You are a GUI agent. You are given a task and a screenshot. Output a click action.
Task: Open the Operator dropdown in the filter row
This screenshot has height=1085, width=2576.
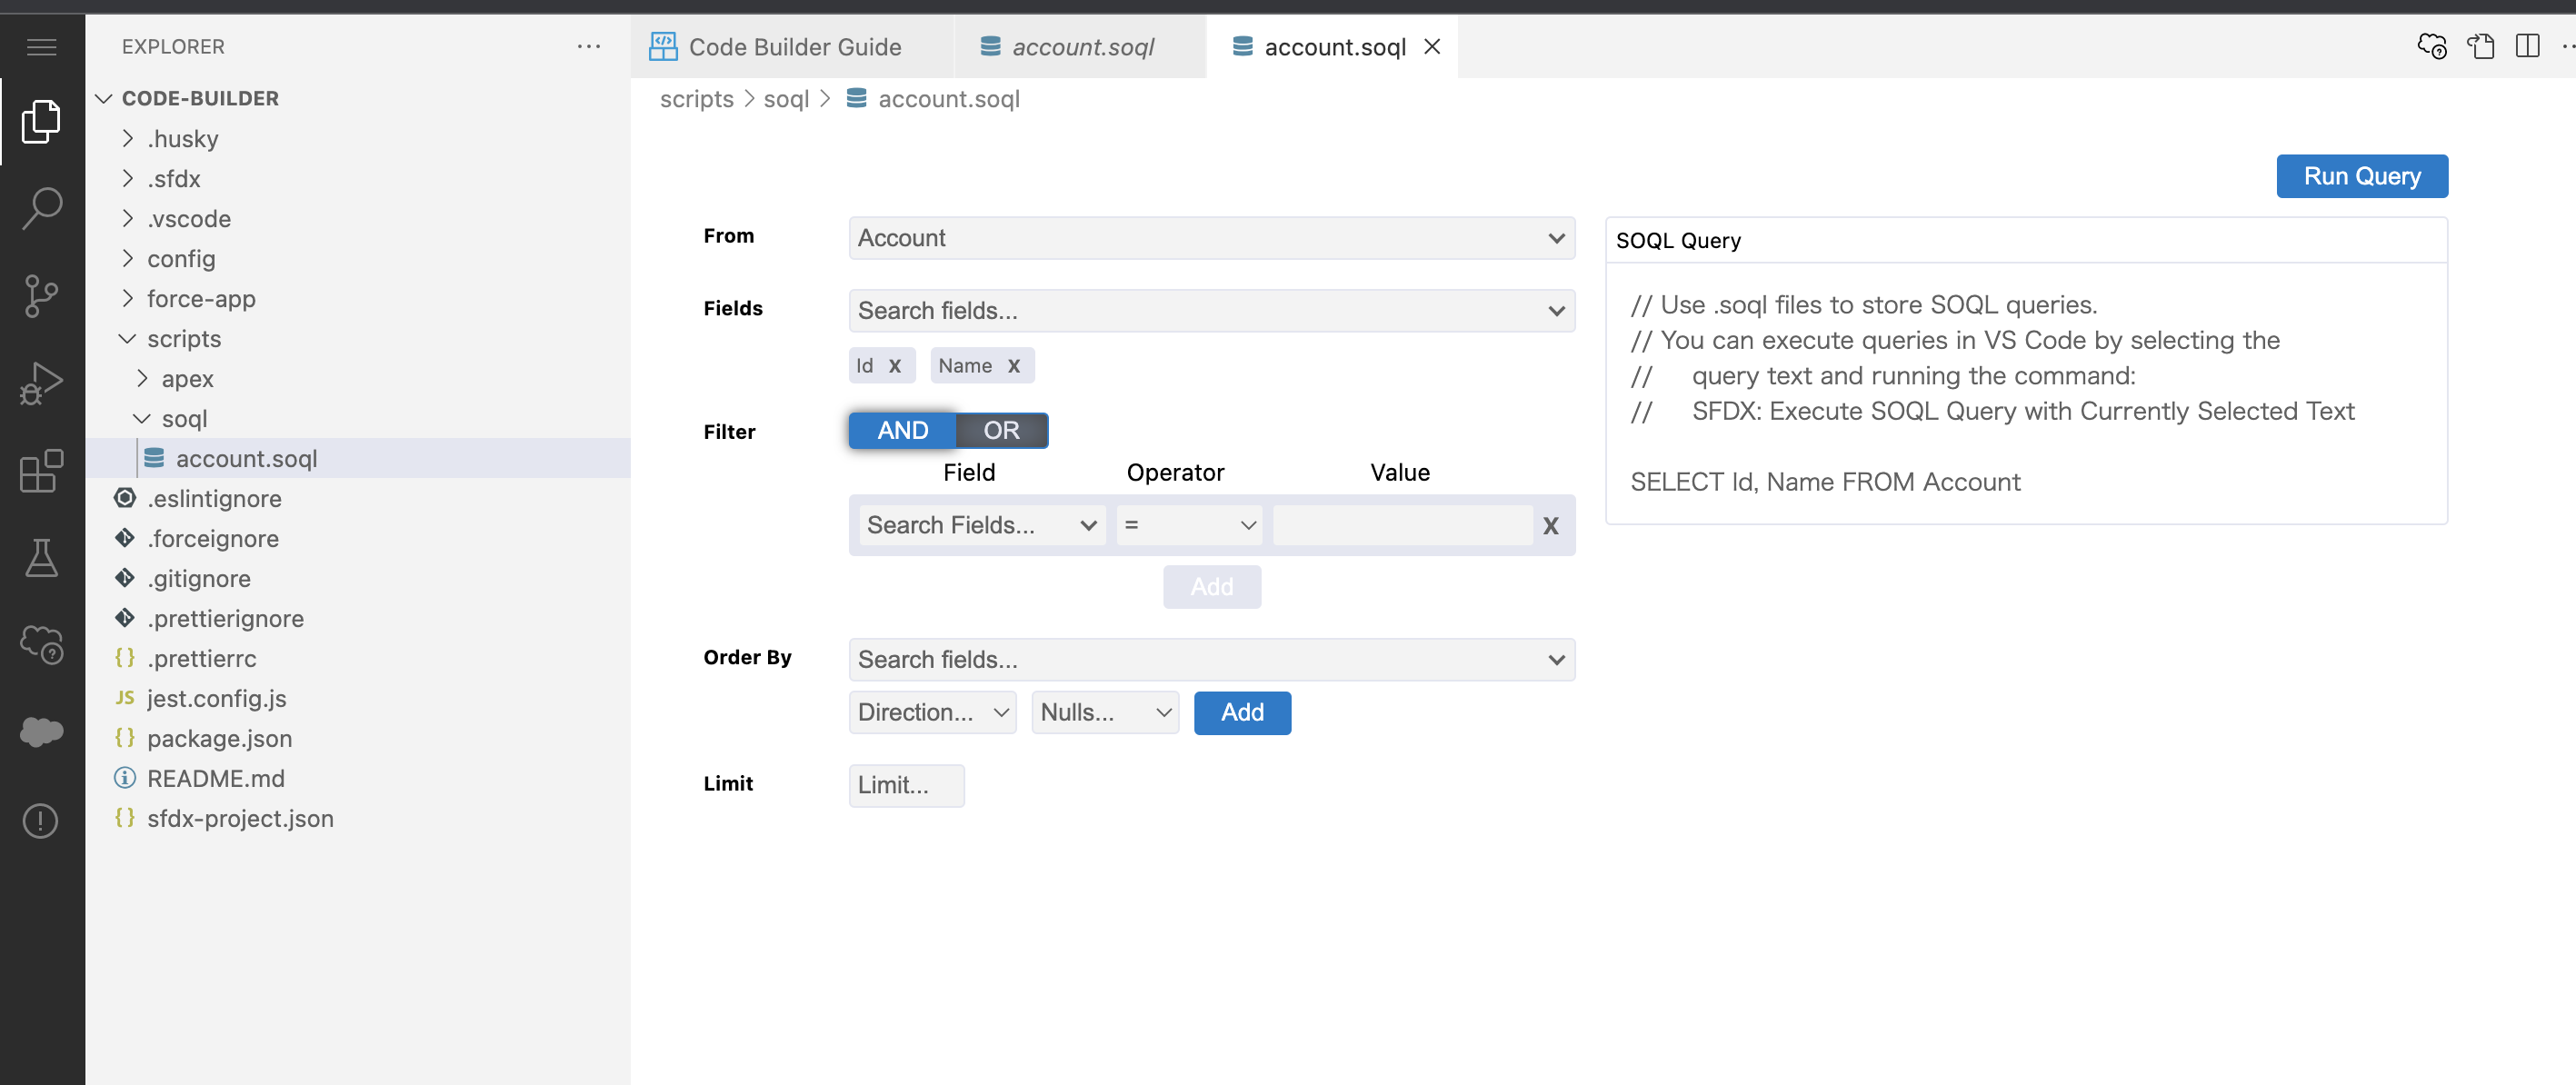pos(1188,525)
